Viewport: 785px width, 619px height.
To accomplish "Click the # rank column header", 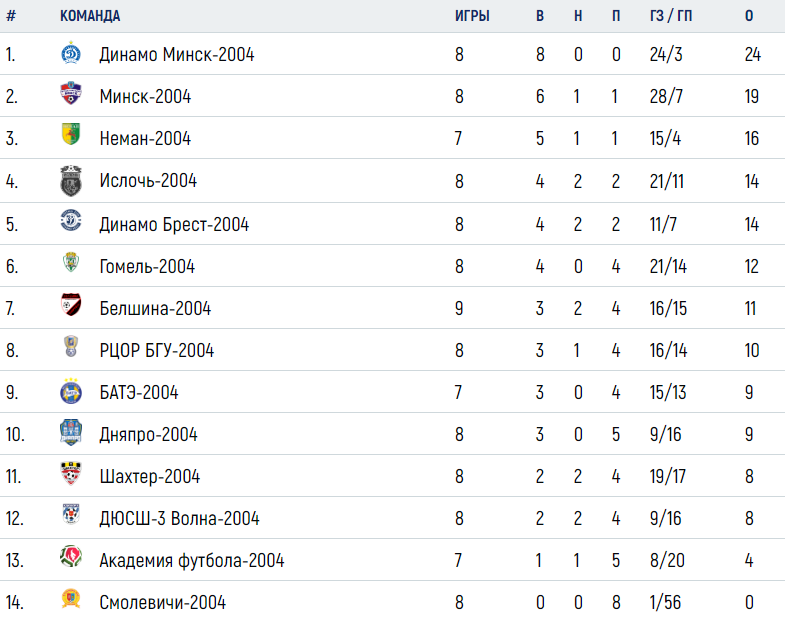I will point(11,16).
